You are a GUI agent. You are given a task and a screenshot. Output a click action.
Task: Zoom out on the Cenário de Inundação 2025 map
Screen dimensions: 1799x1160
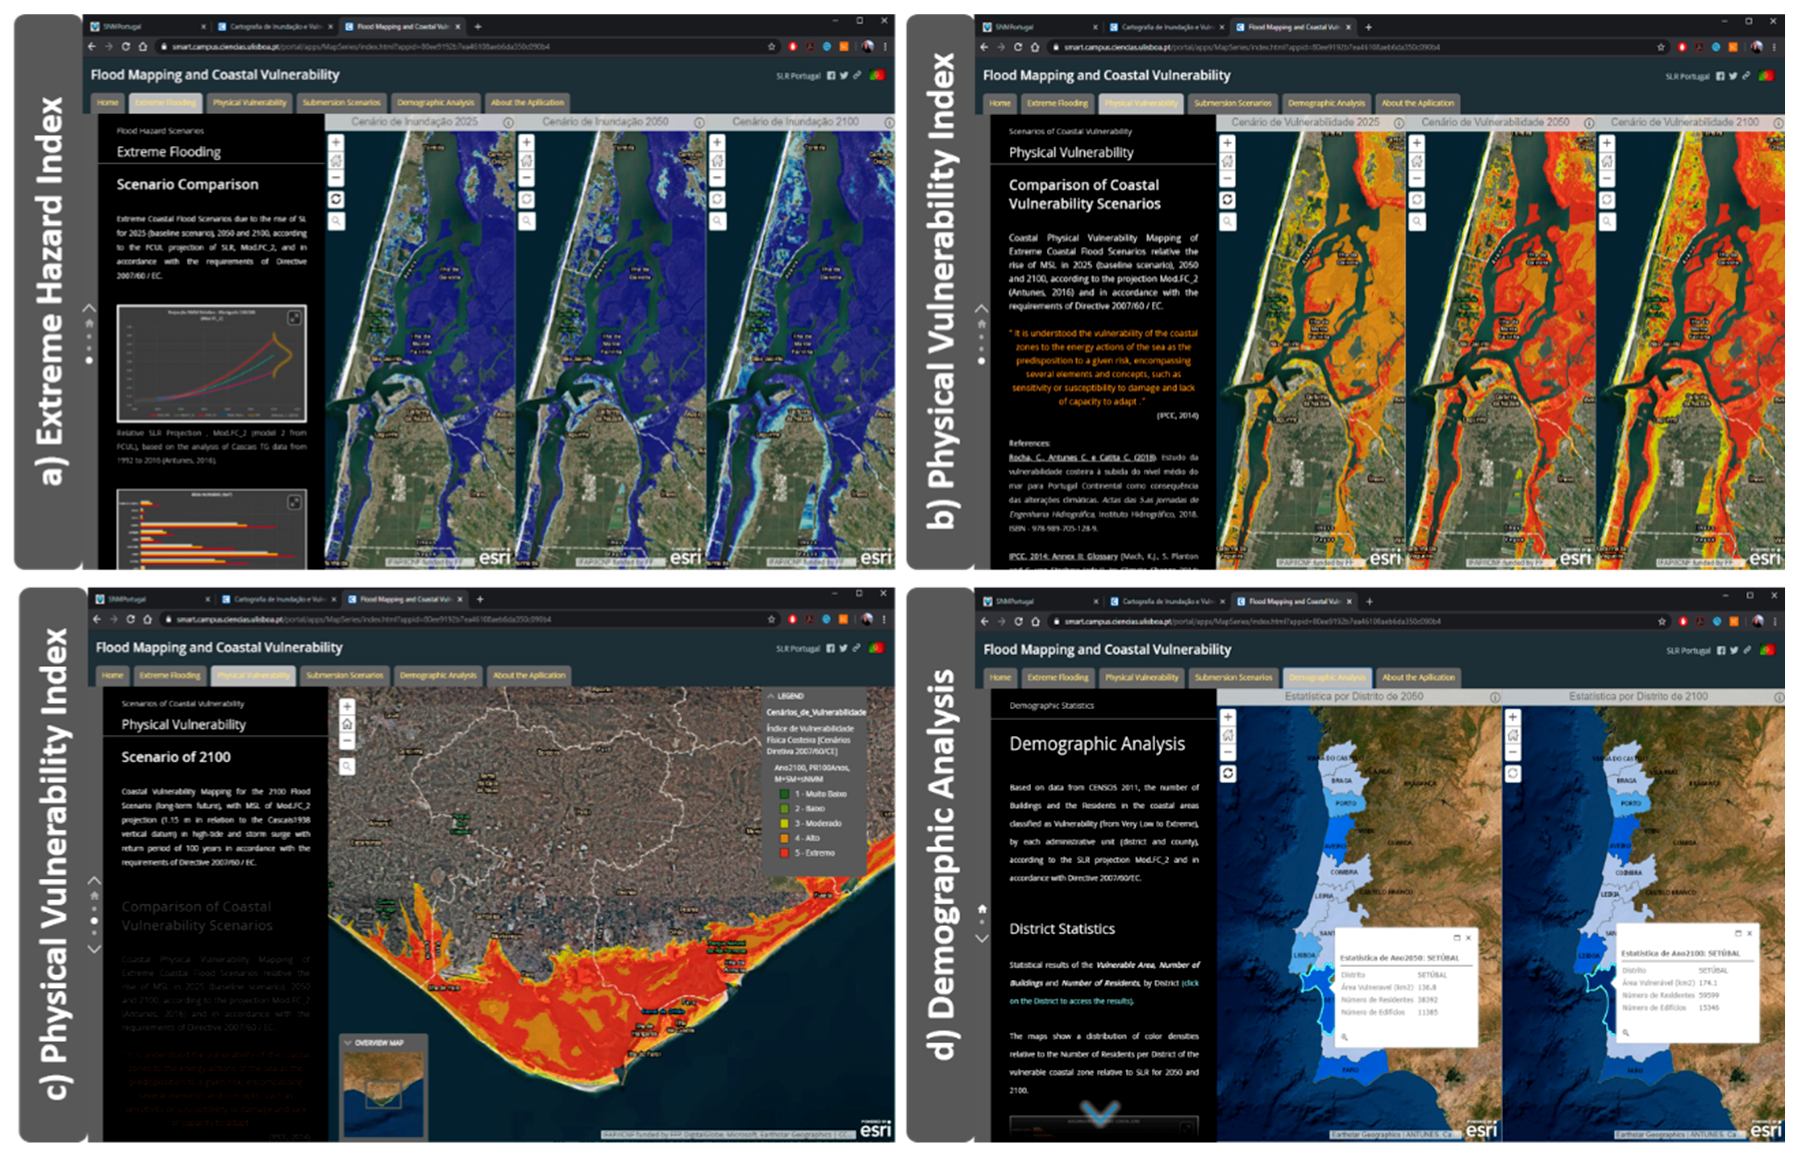(x=336, y=178)
